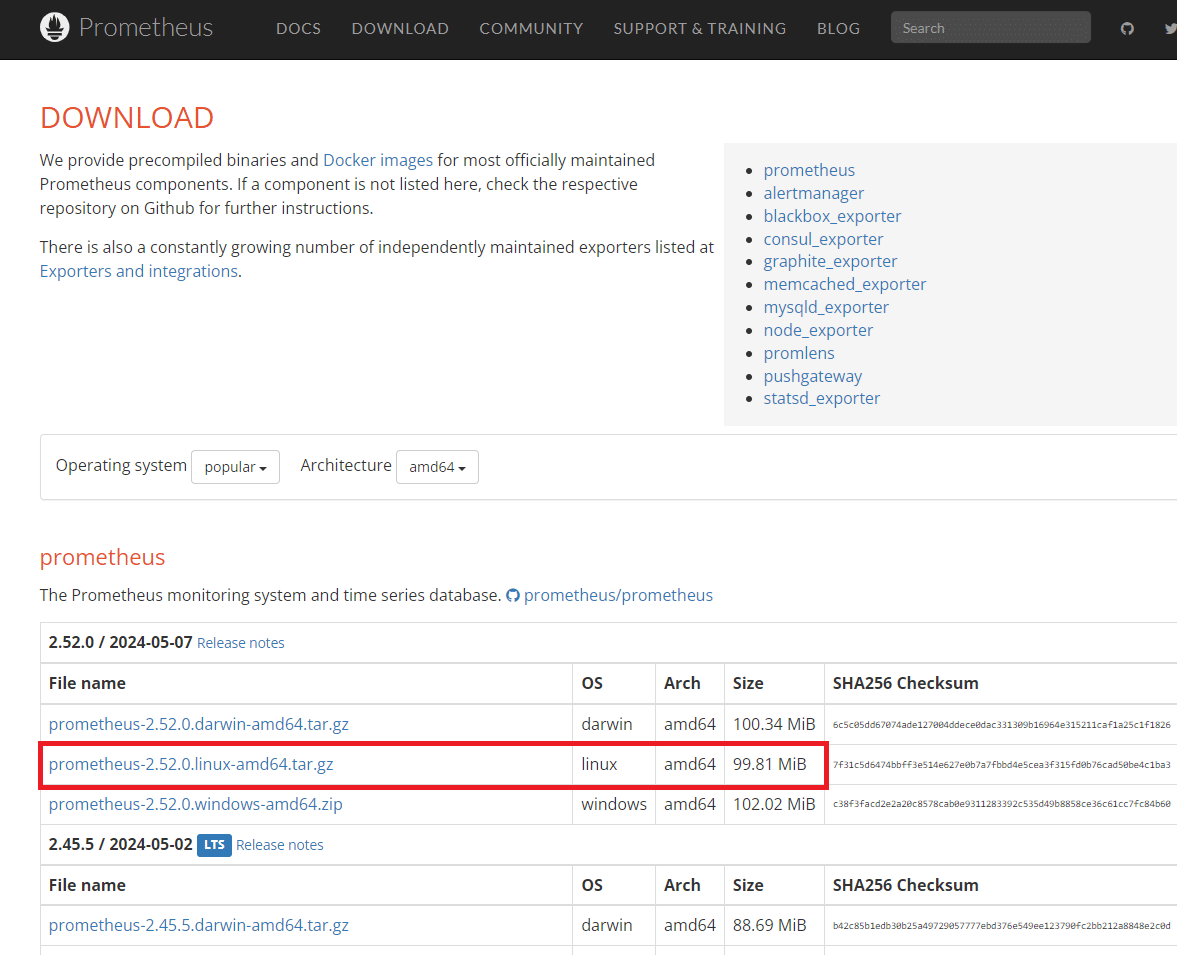The image size is (1177, 955).
Task: Open Release notes for version 2.52.0
Action: [241, 643]
